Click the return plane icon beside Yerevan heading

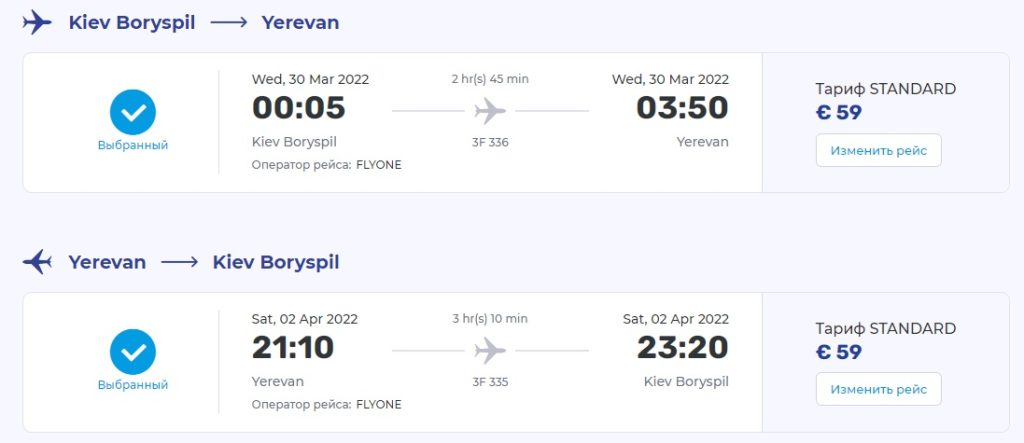tap(37, 263)
